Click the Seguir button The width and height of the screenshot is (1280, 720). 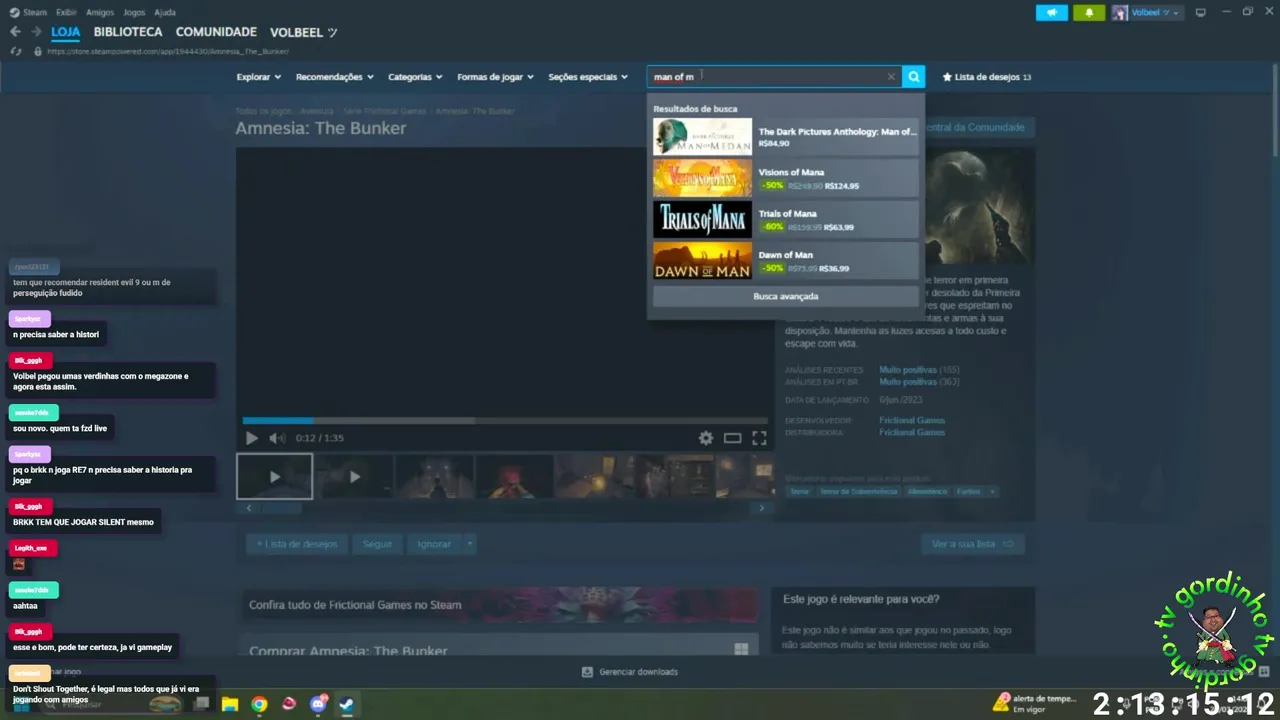click(x=377, y=544)
